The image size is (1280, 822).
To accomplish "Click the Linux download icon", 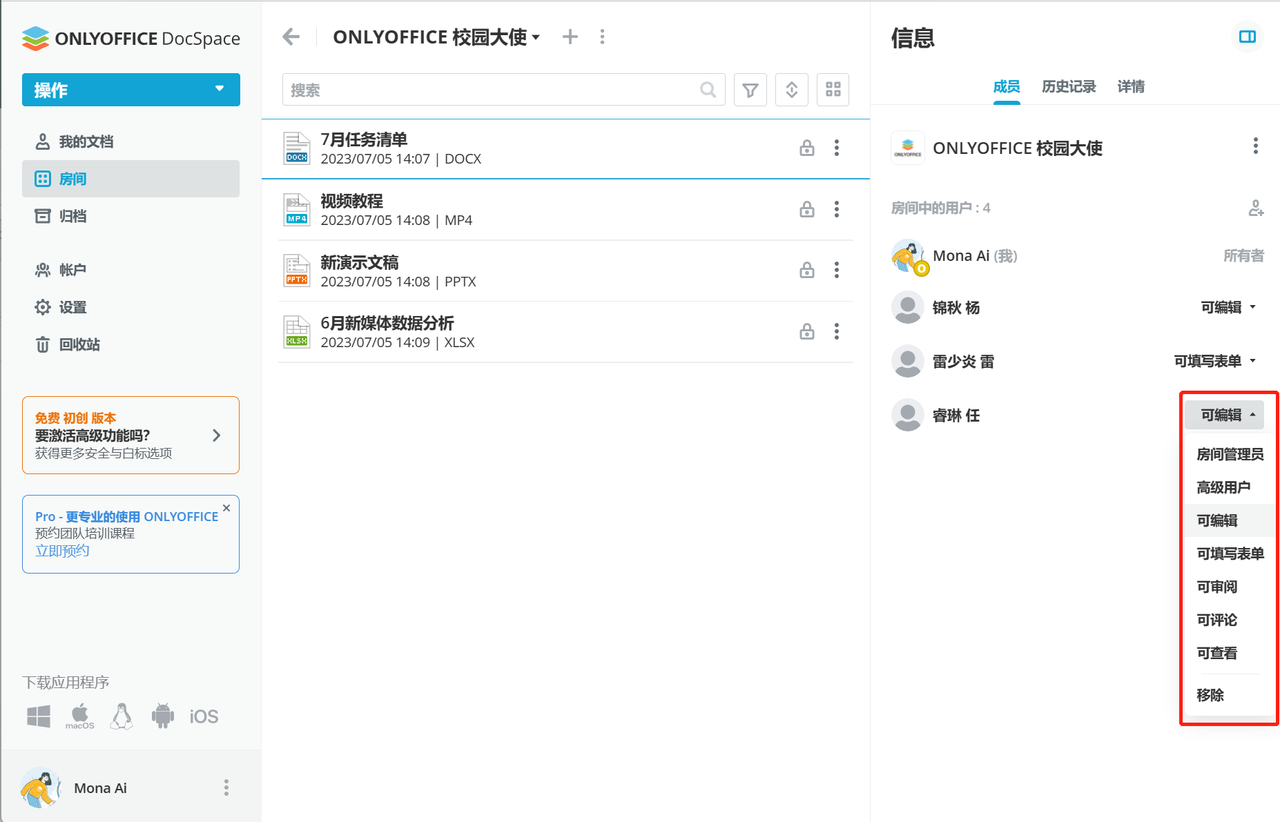I will [x=121, y=716].
